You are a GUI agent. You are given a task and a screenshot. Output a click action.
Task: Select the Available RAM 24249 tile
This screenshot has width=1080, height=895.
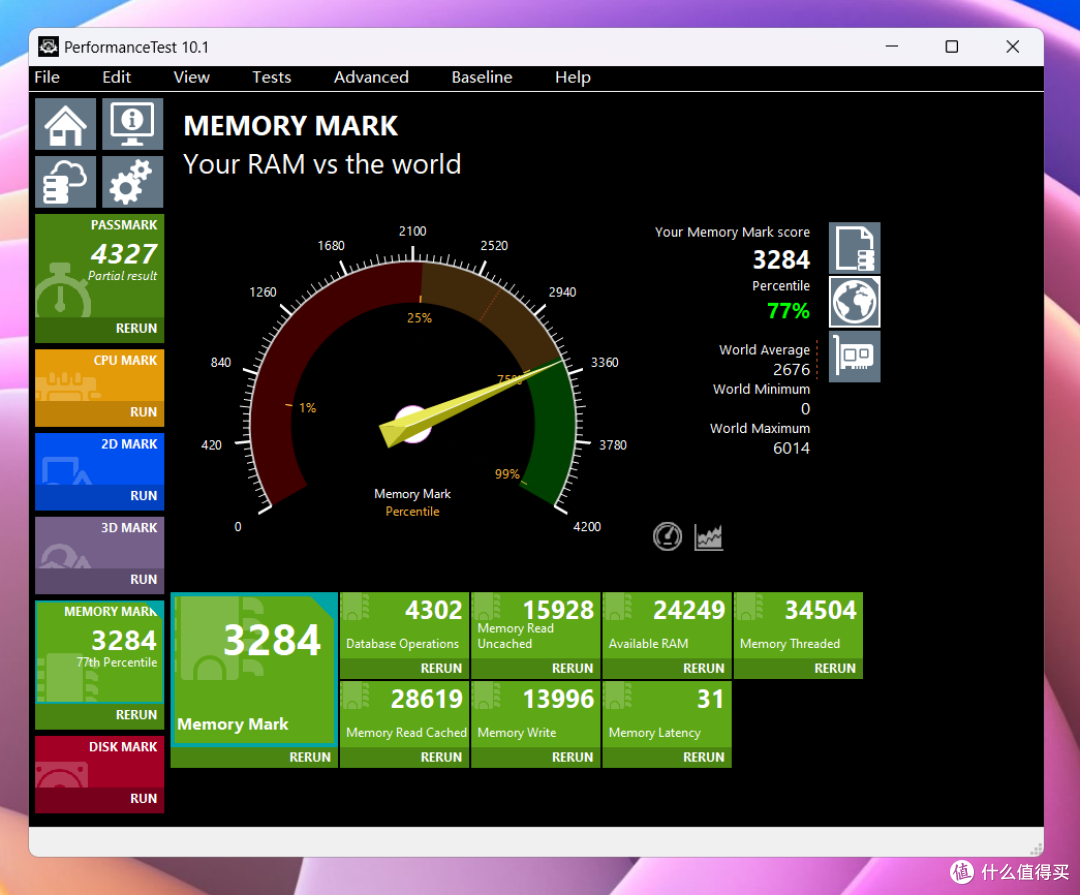(667, 626)
